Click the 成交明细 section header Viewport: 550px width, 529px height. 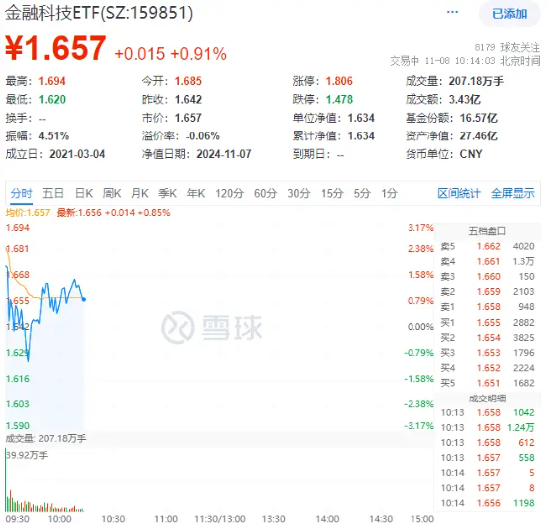coord(487,399)
